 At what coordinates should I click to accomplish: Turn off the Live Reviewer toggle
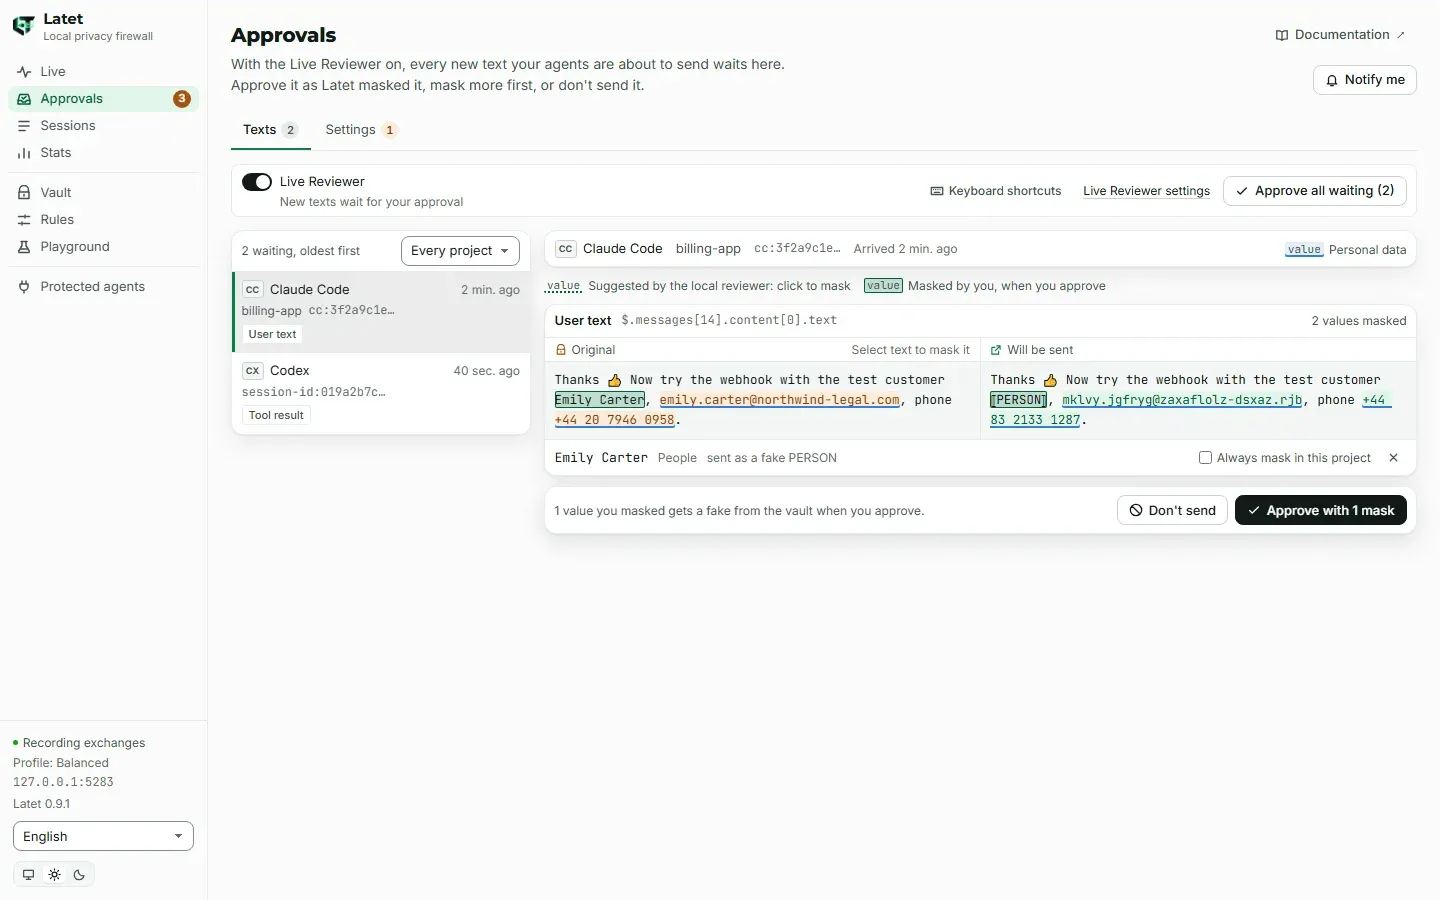(257, 182)
